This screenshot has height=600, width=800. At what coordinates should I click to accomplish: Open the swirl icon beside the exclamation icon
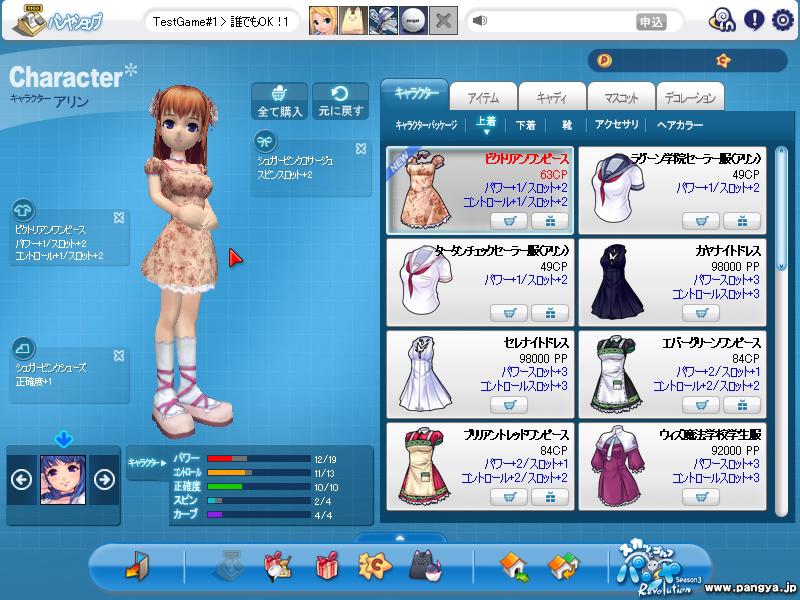coord(722,20)
